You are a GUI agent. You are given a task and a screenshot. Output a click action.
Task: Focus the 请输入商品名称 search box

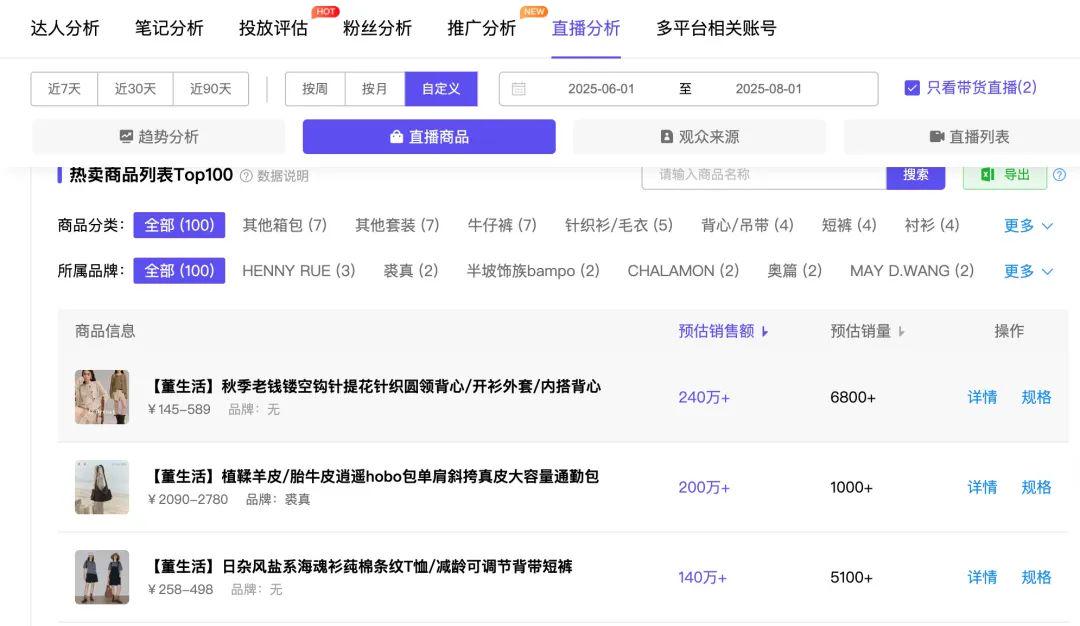coord(764,175)
